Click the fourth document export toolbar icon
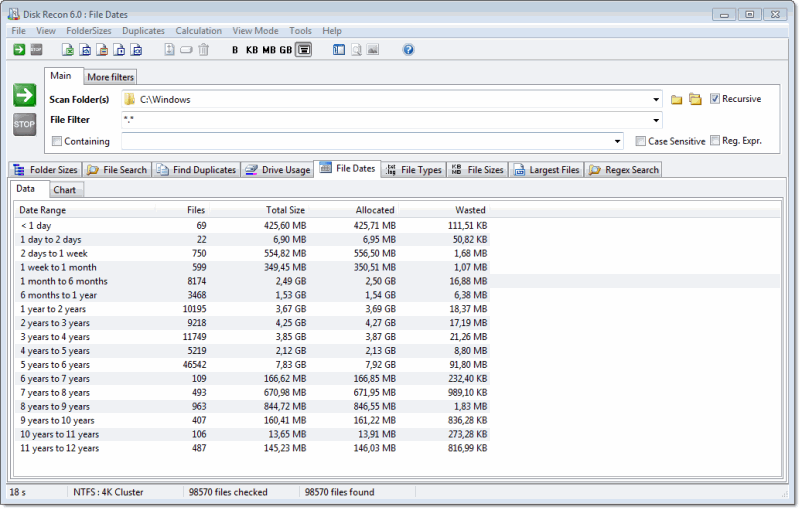 coord(119,49)
